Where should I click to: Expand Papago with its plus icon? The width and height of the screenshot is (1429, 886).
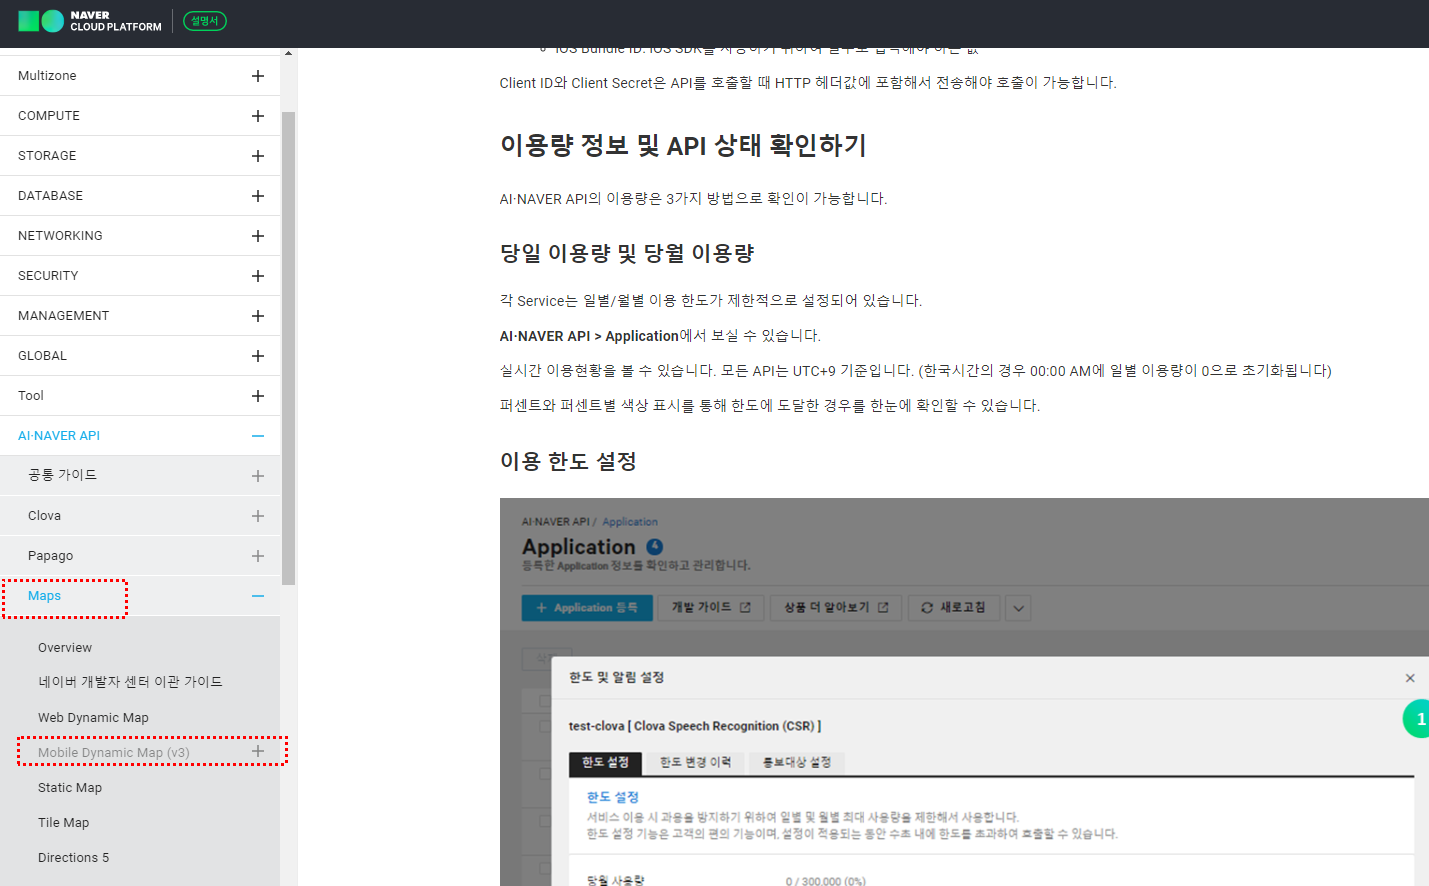click(x=258, y=556)
